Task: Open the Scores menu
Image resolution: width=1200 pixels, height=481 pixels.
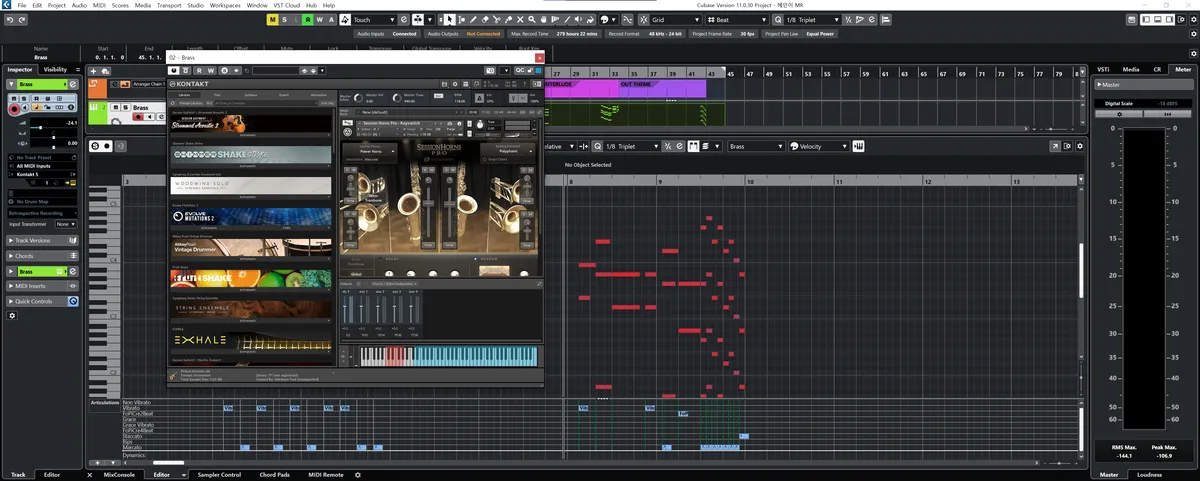Action: coord(120,5)
